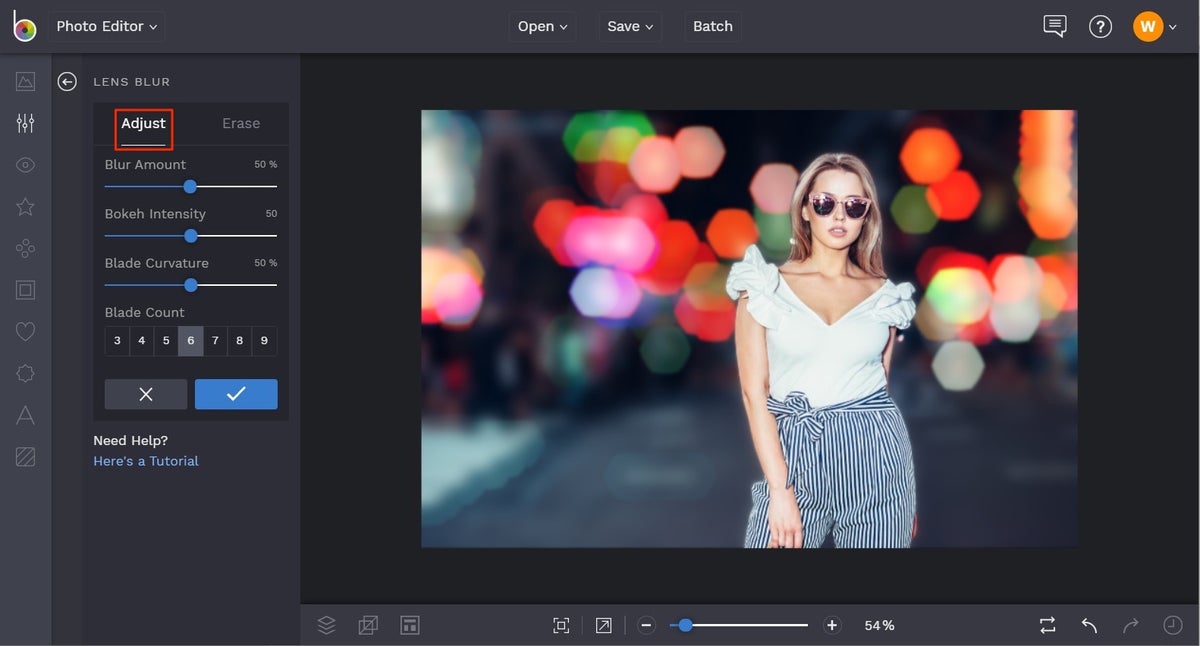This screenshot has height=646, width=1200.
Task: Open the Layers manager in bottom toolbar
Action: click(x=326, y=624)
